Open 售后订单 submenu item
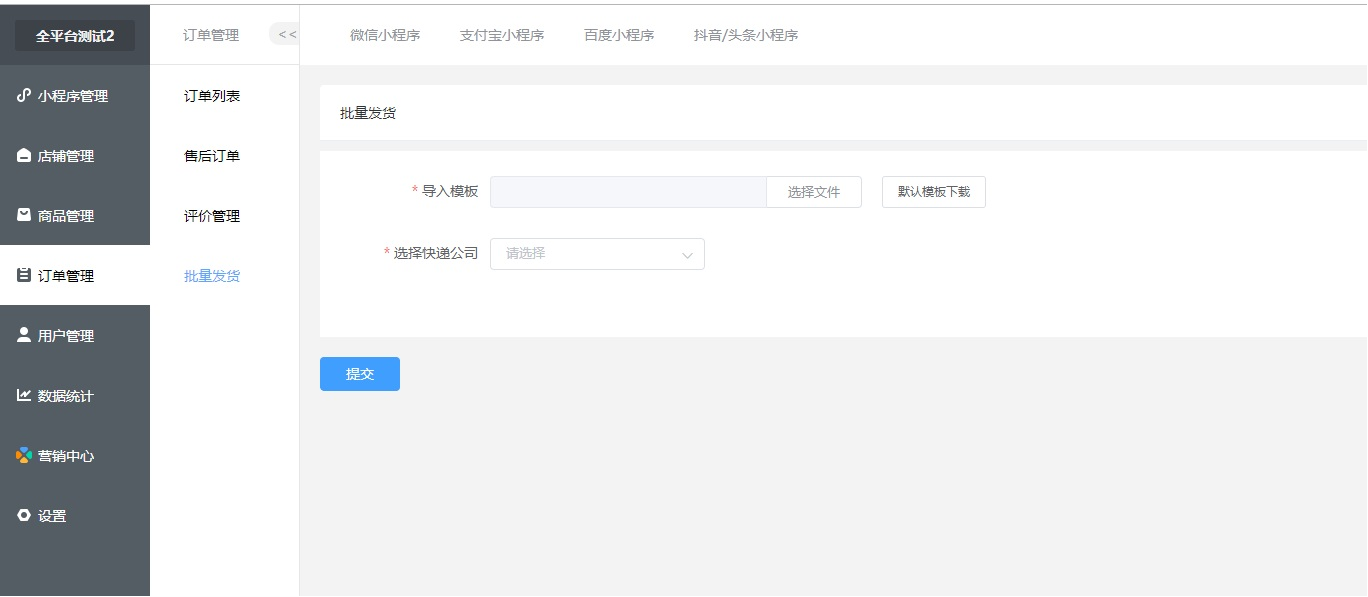This screenshot has width=1368, height=597. pos(212,156)
